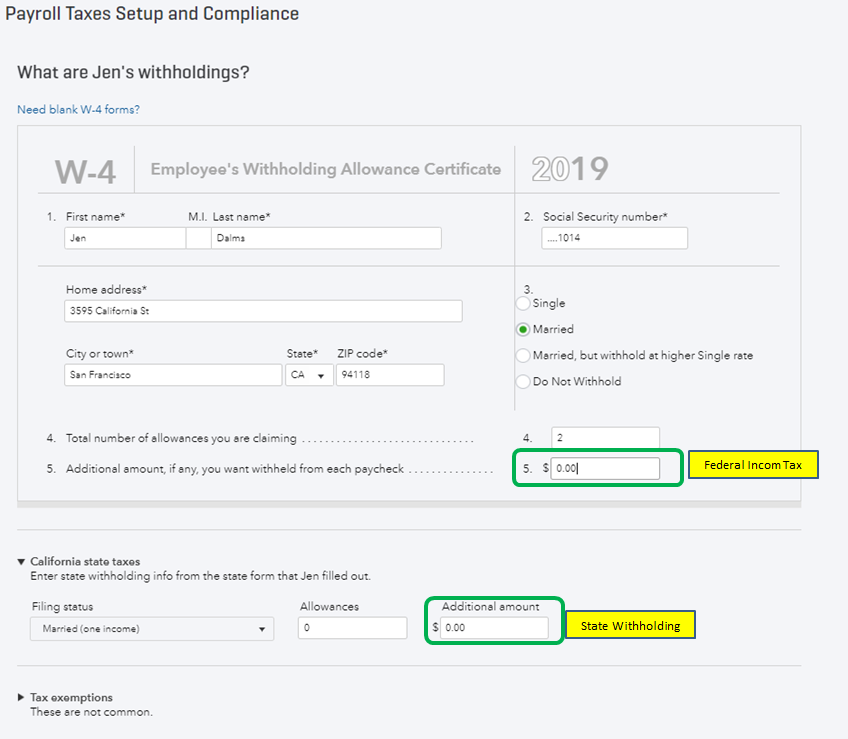Click the total allowances field on line 4
This screenshot has height=739, width=848.
pos(605,438)
